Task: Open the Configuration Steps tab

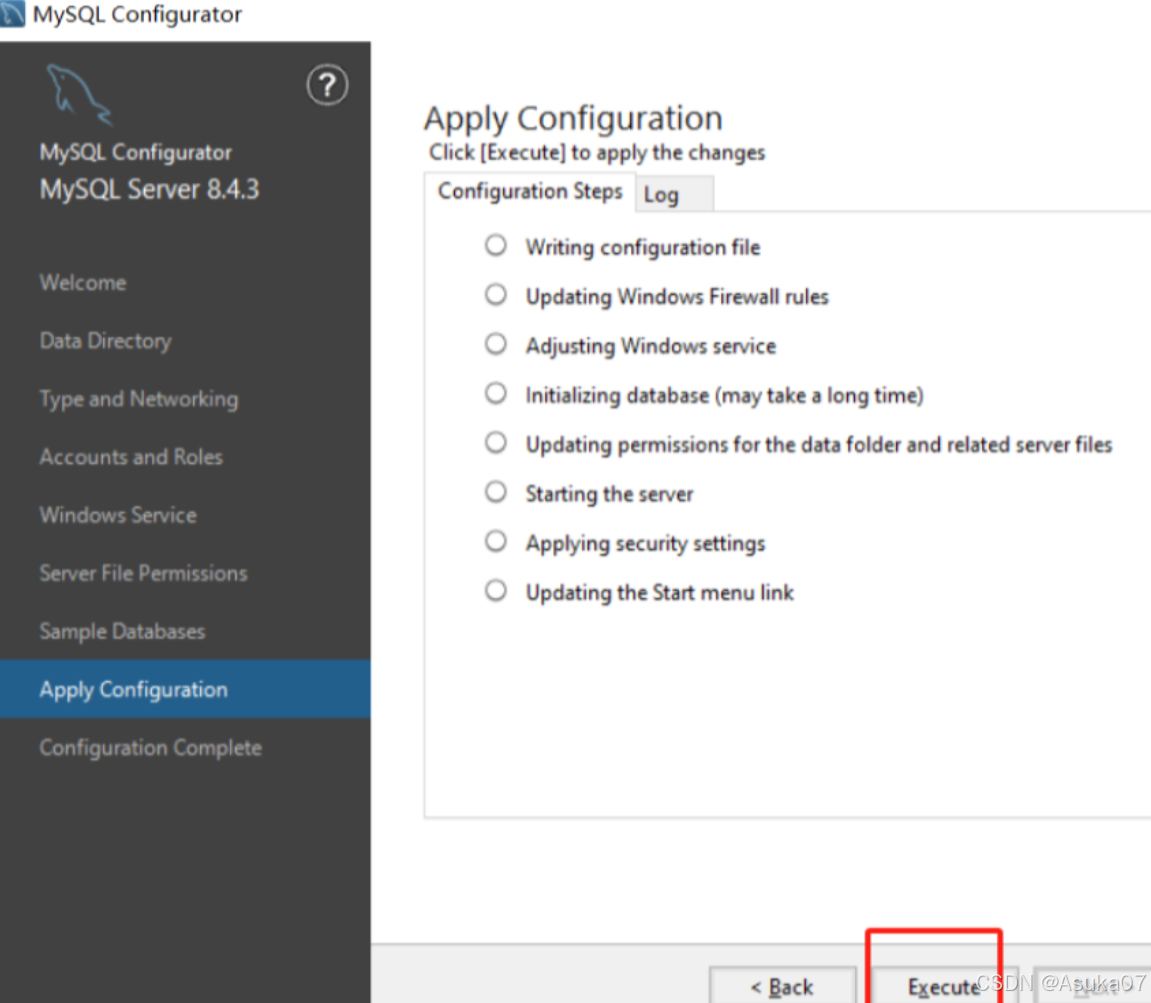Action: [x=530, y=192]
